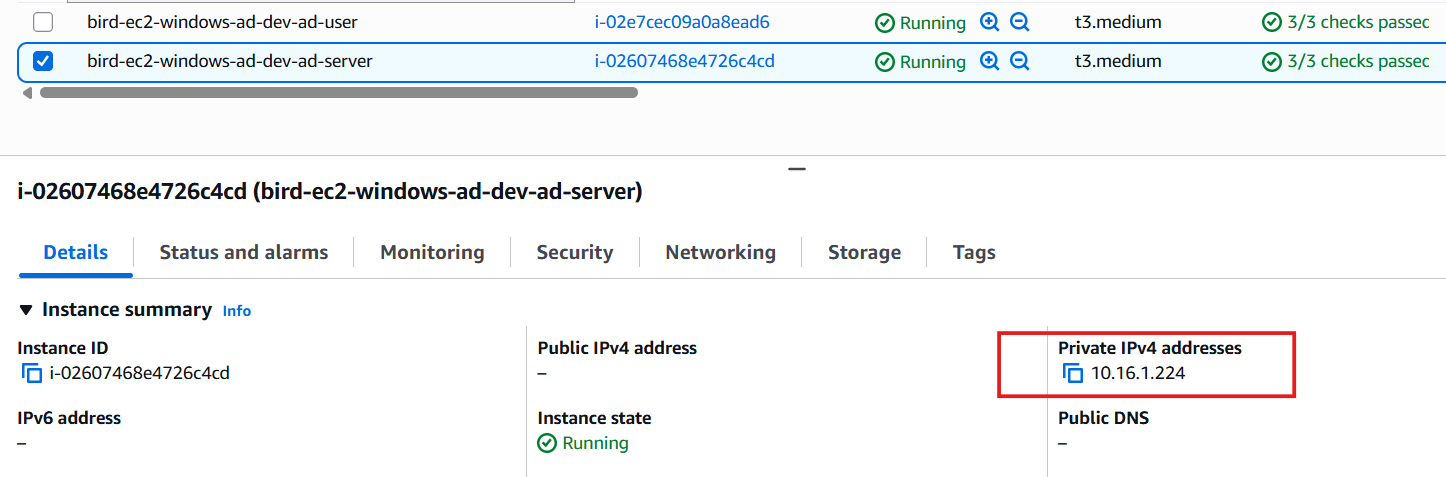Click zoom-out filter icon for ad-user Running state

point(1019,22)
